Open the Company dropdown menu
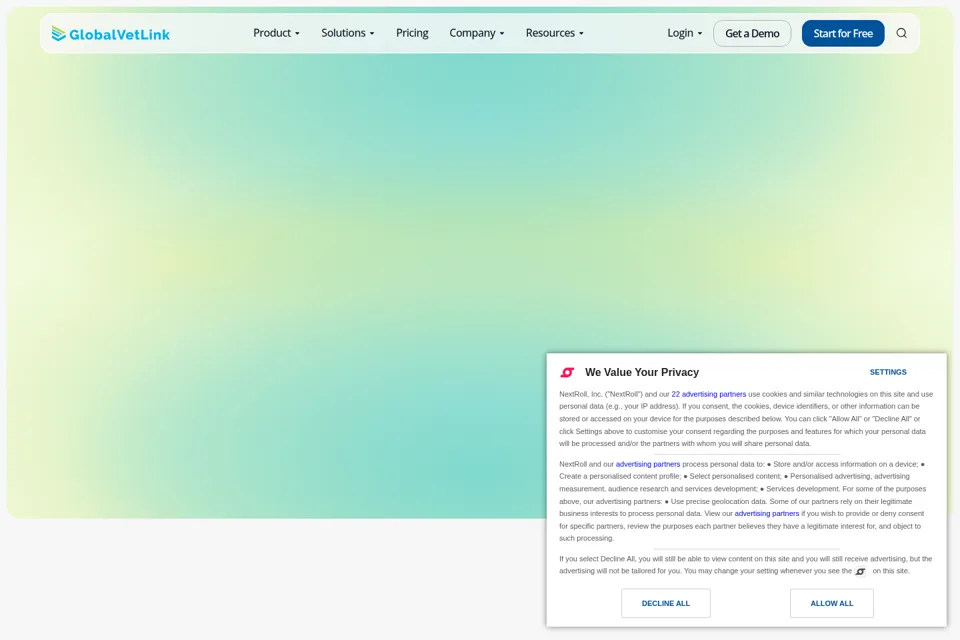Screen dimensions: 960x640 coord(476,33)
